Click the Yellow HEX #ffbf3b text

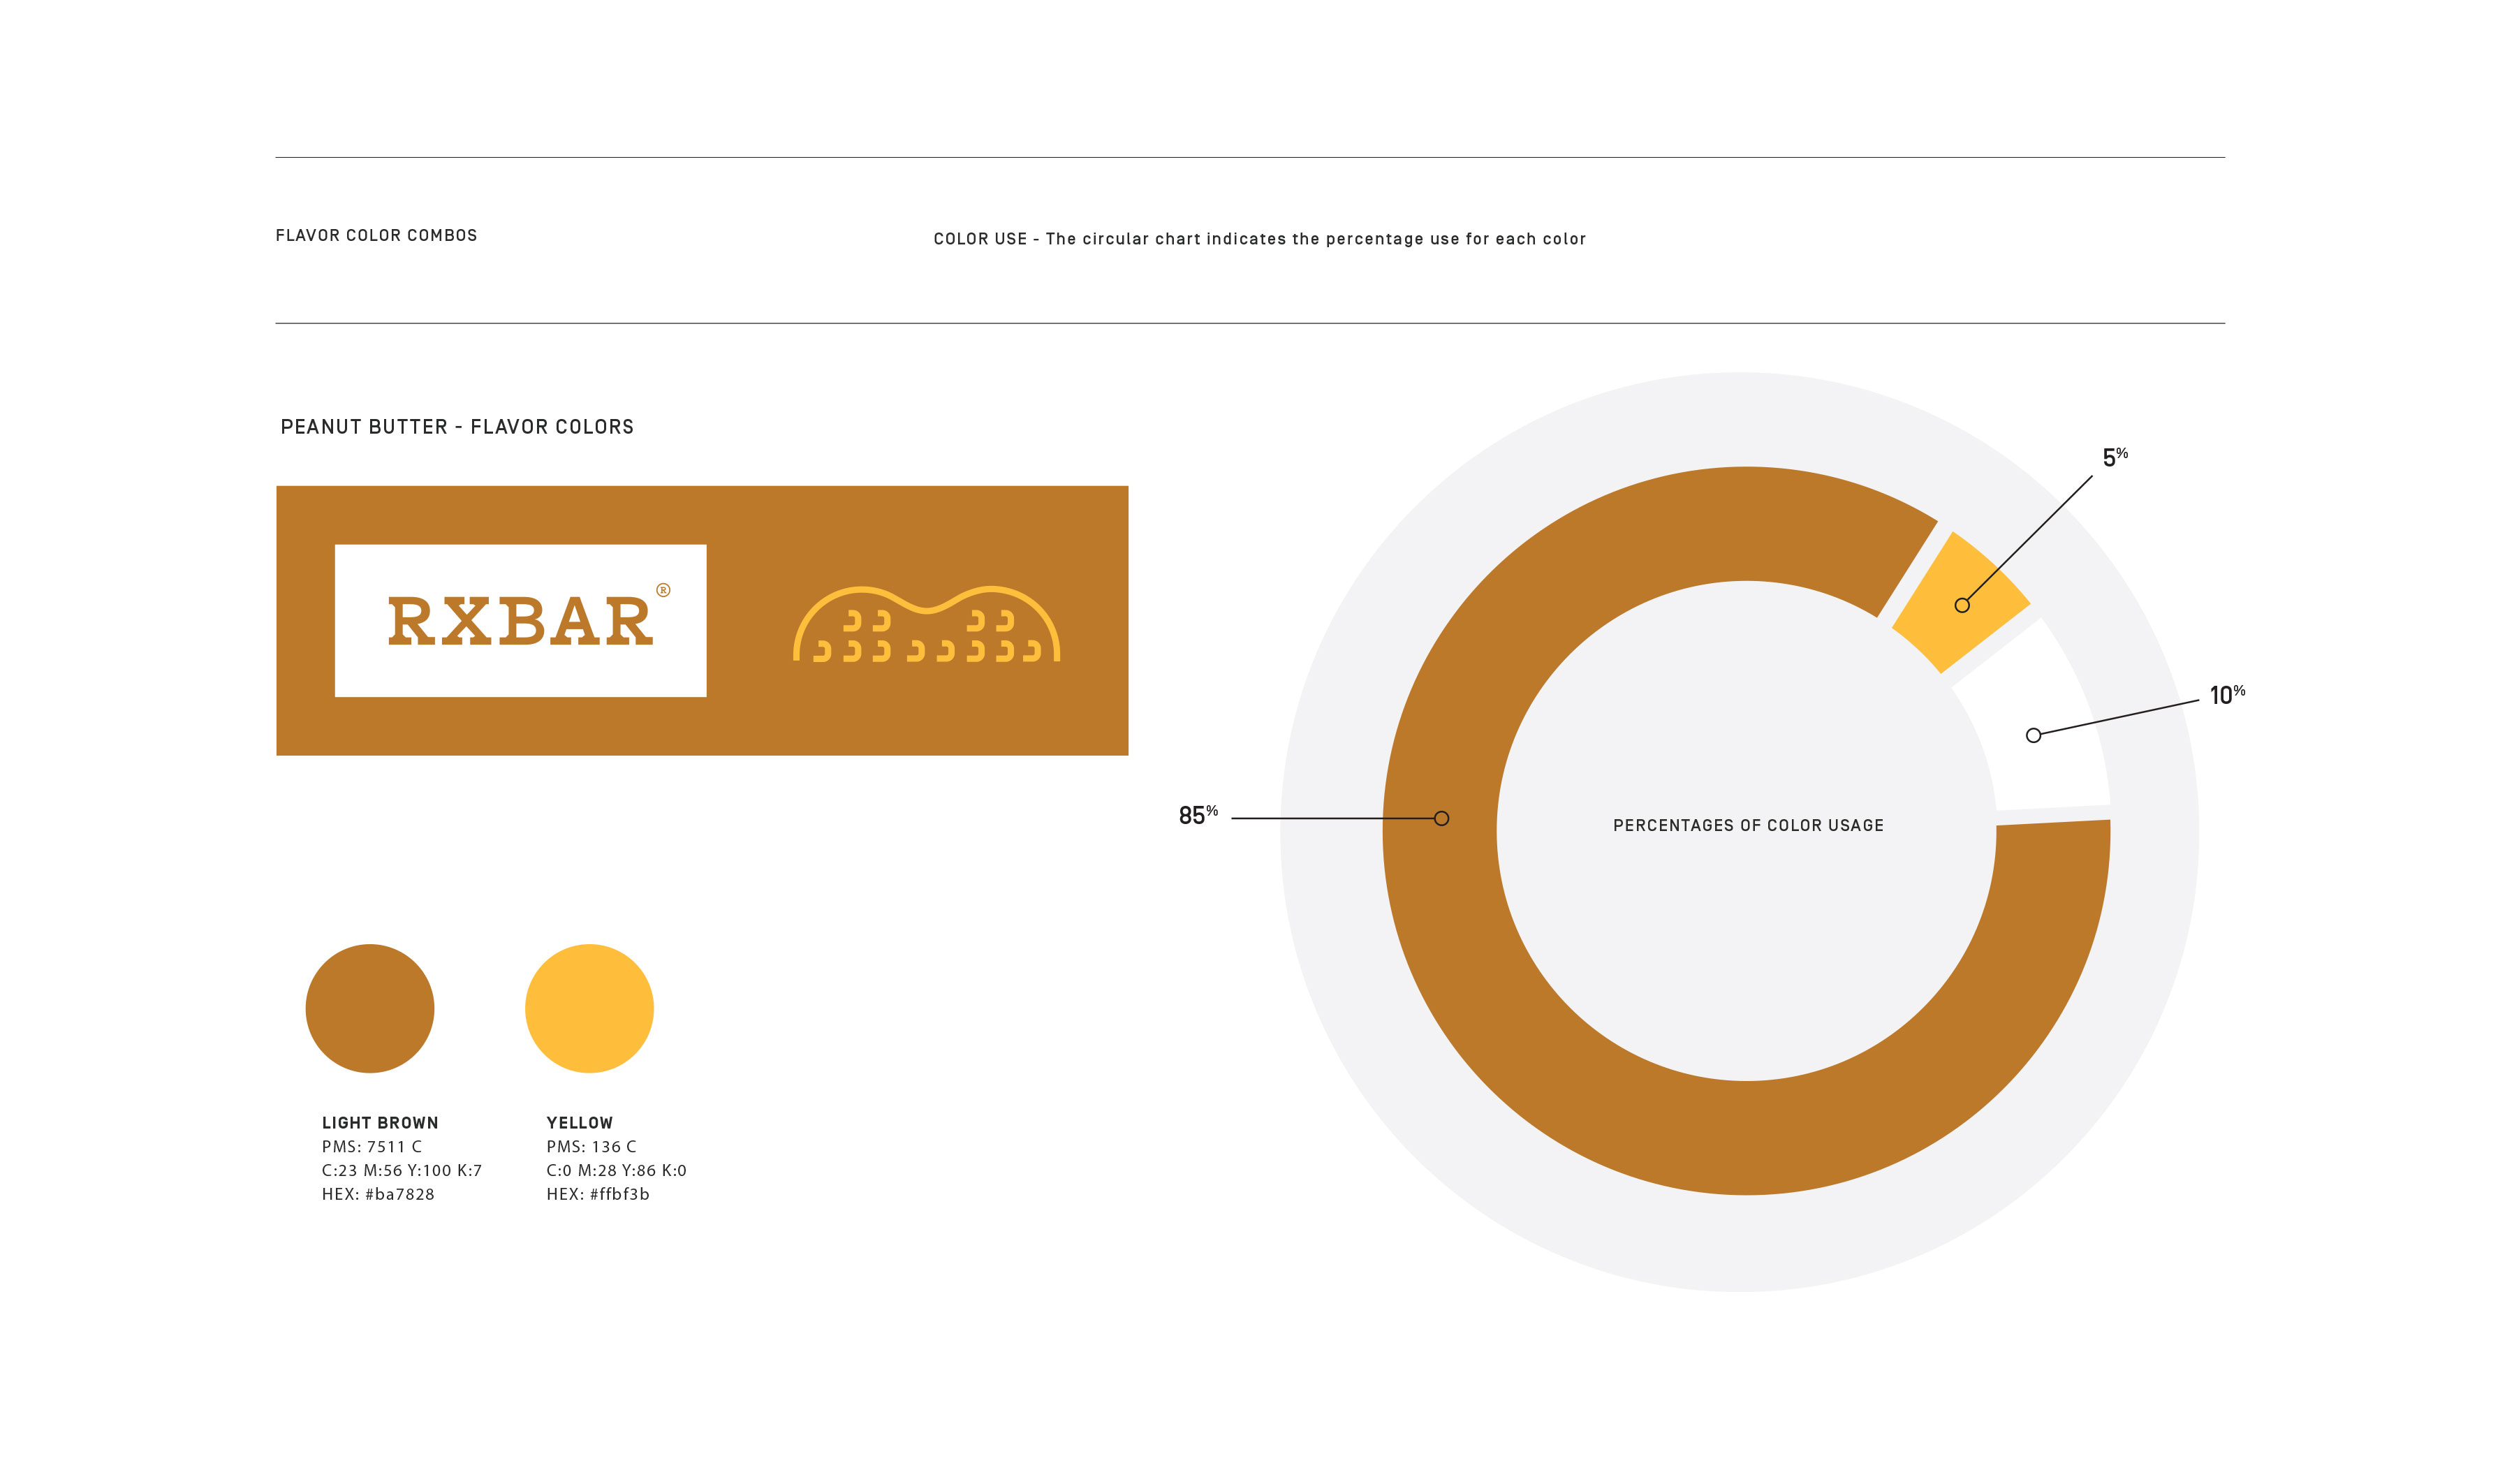(x=597, y=1194)
